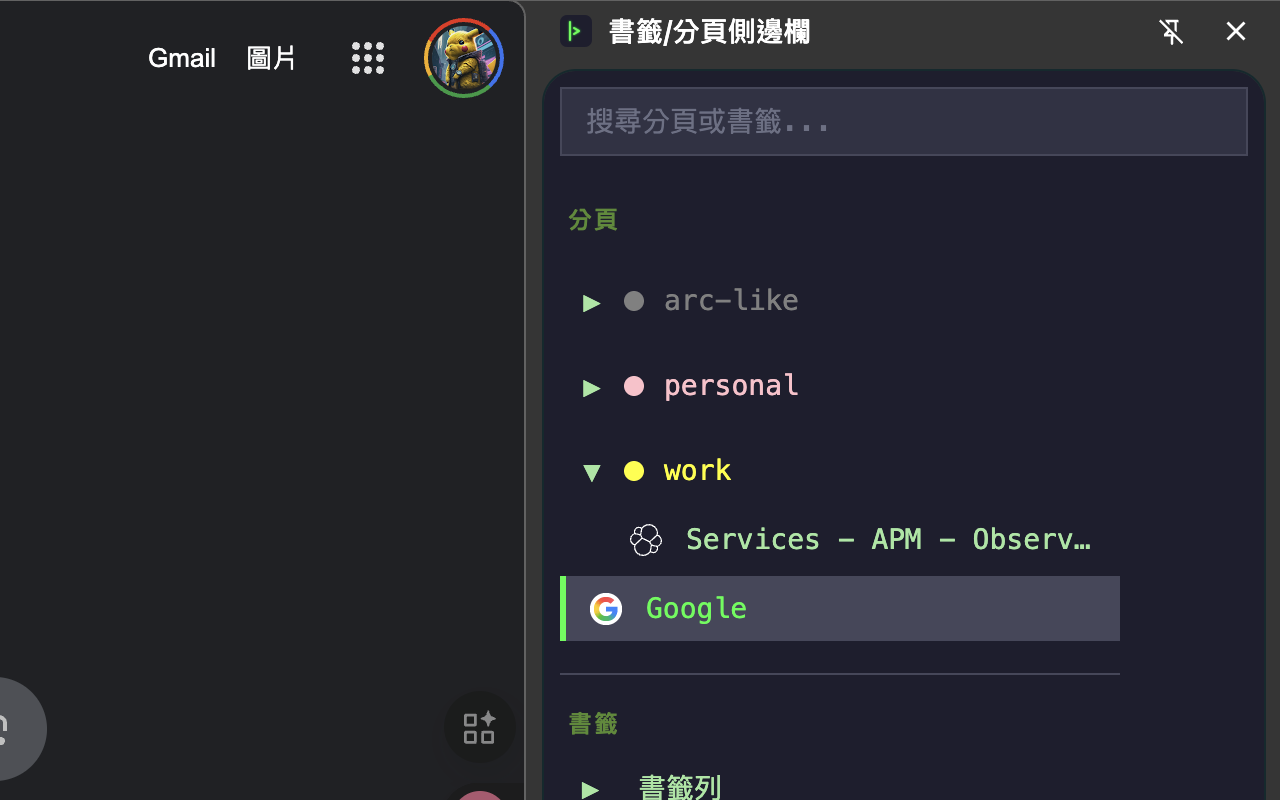Click the extension logo in the panel header
1280x800 pixels.
click(576, 31)
